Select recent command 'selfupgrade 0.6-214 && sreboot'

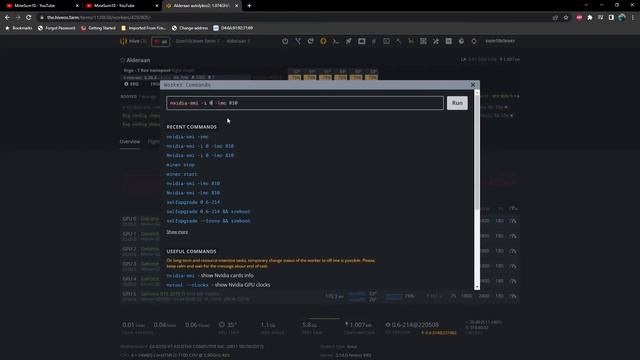(x=208, y=211)
